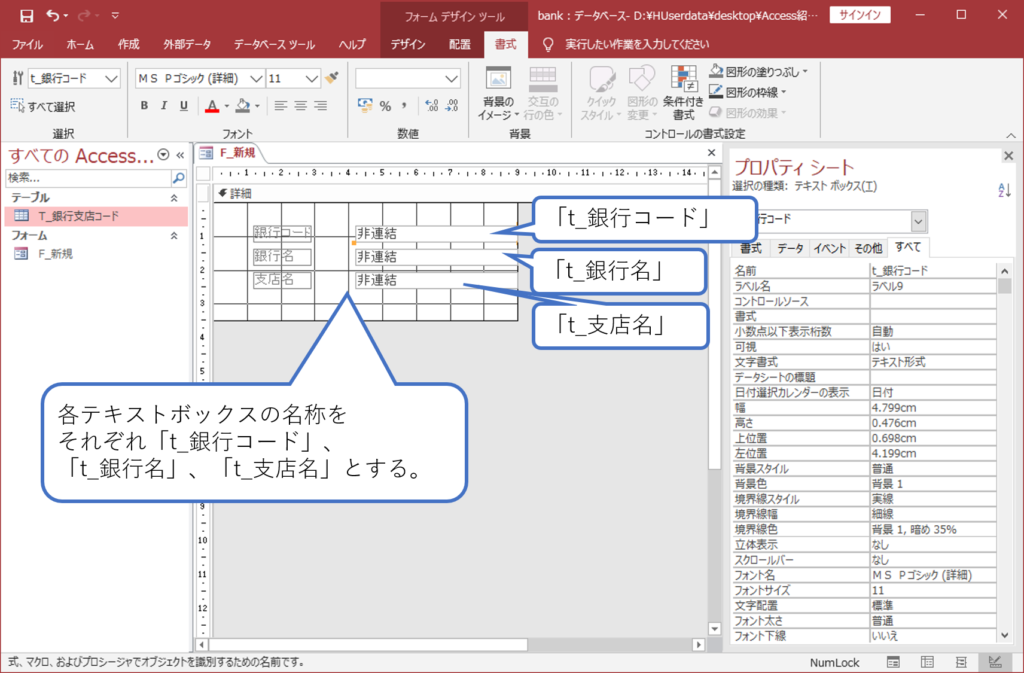Sort property sheet alphabetically
The image size is (1024, 673).
click(x=1004, y=191)
